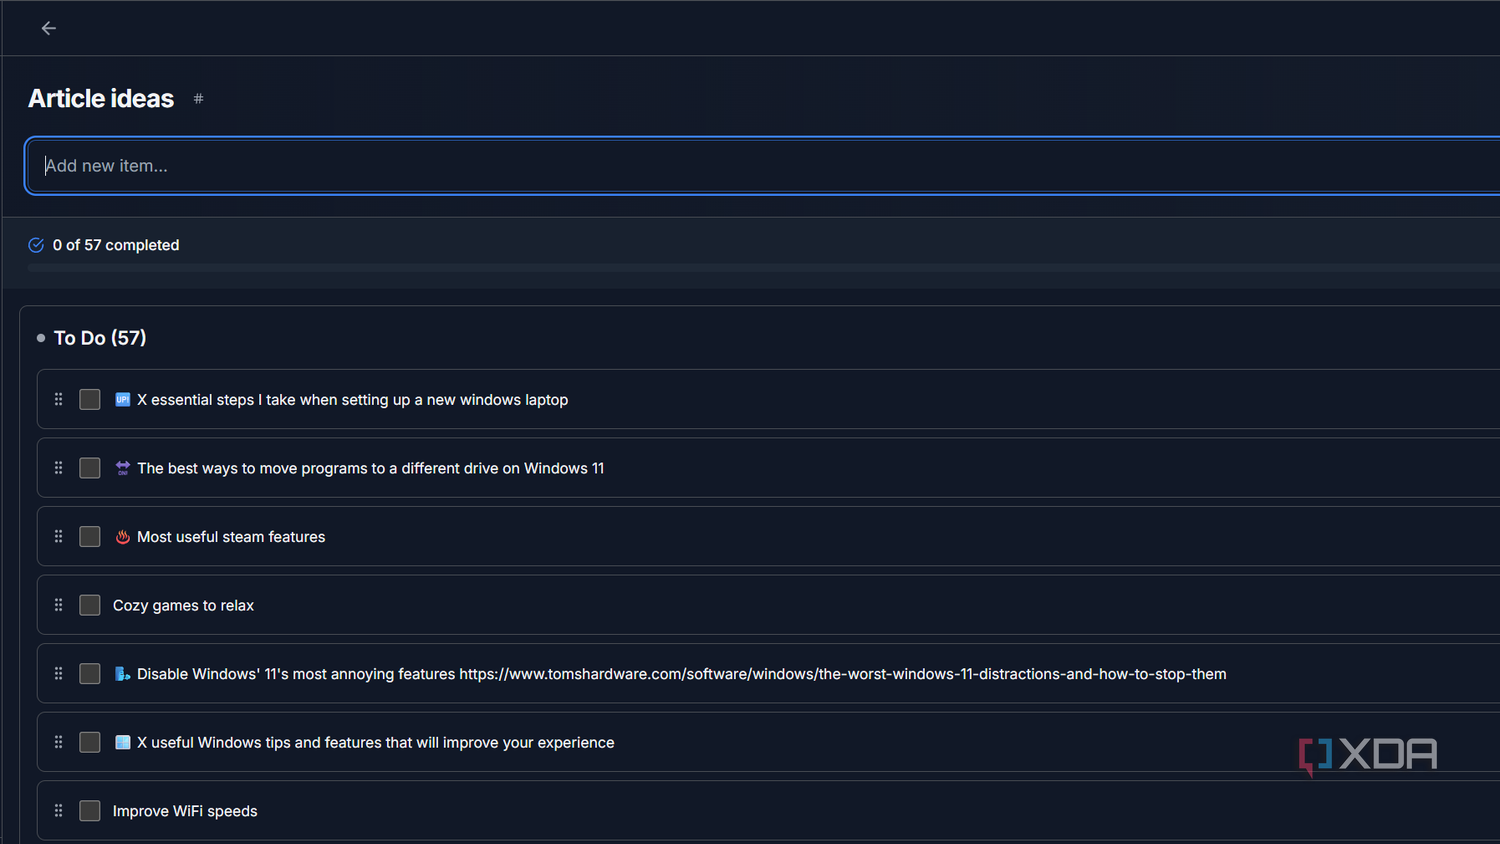
Task: Check off 'move programs to a different drive'
Action: 90,468
